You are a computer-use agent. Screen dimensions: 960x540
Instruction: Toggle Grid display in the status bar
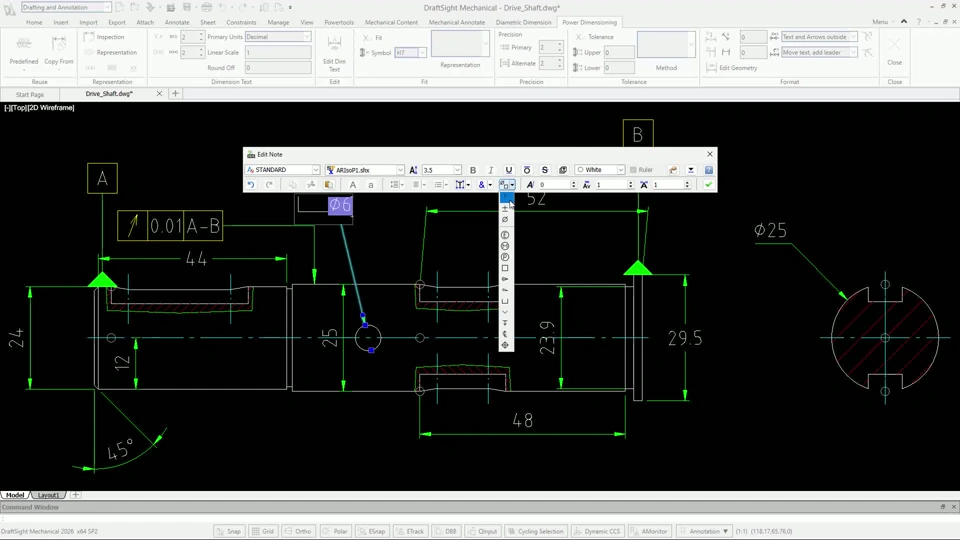(263, 531)
